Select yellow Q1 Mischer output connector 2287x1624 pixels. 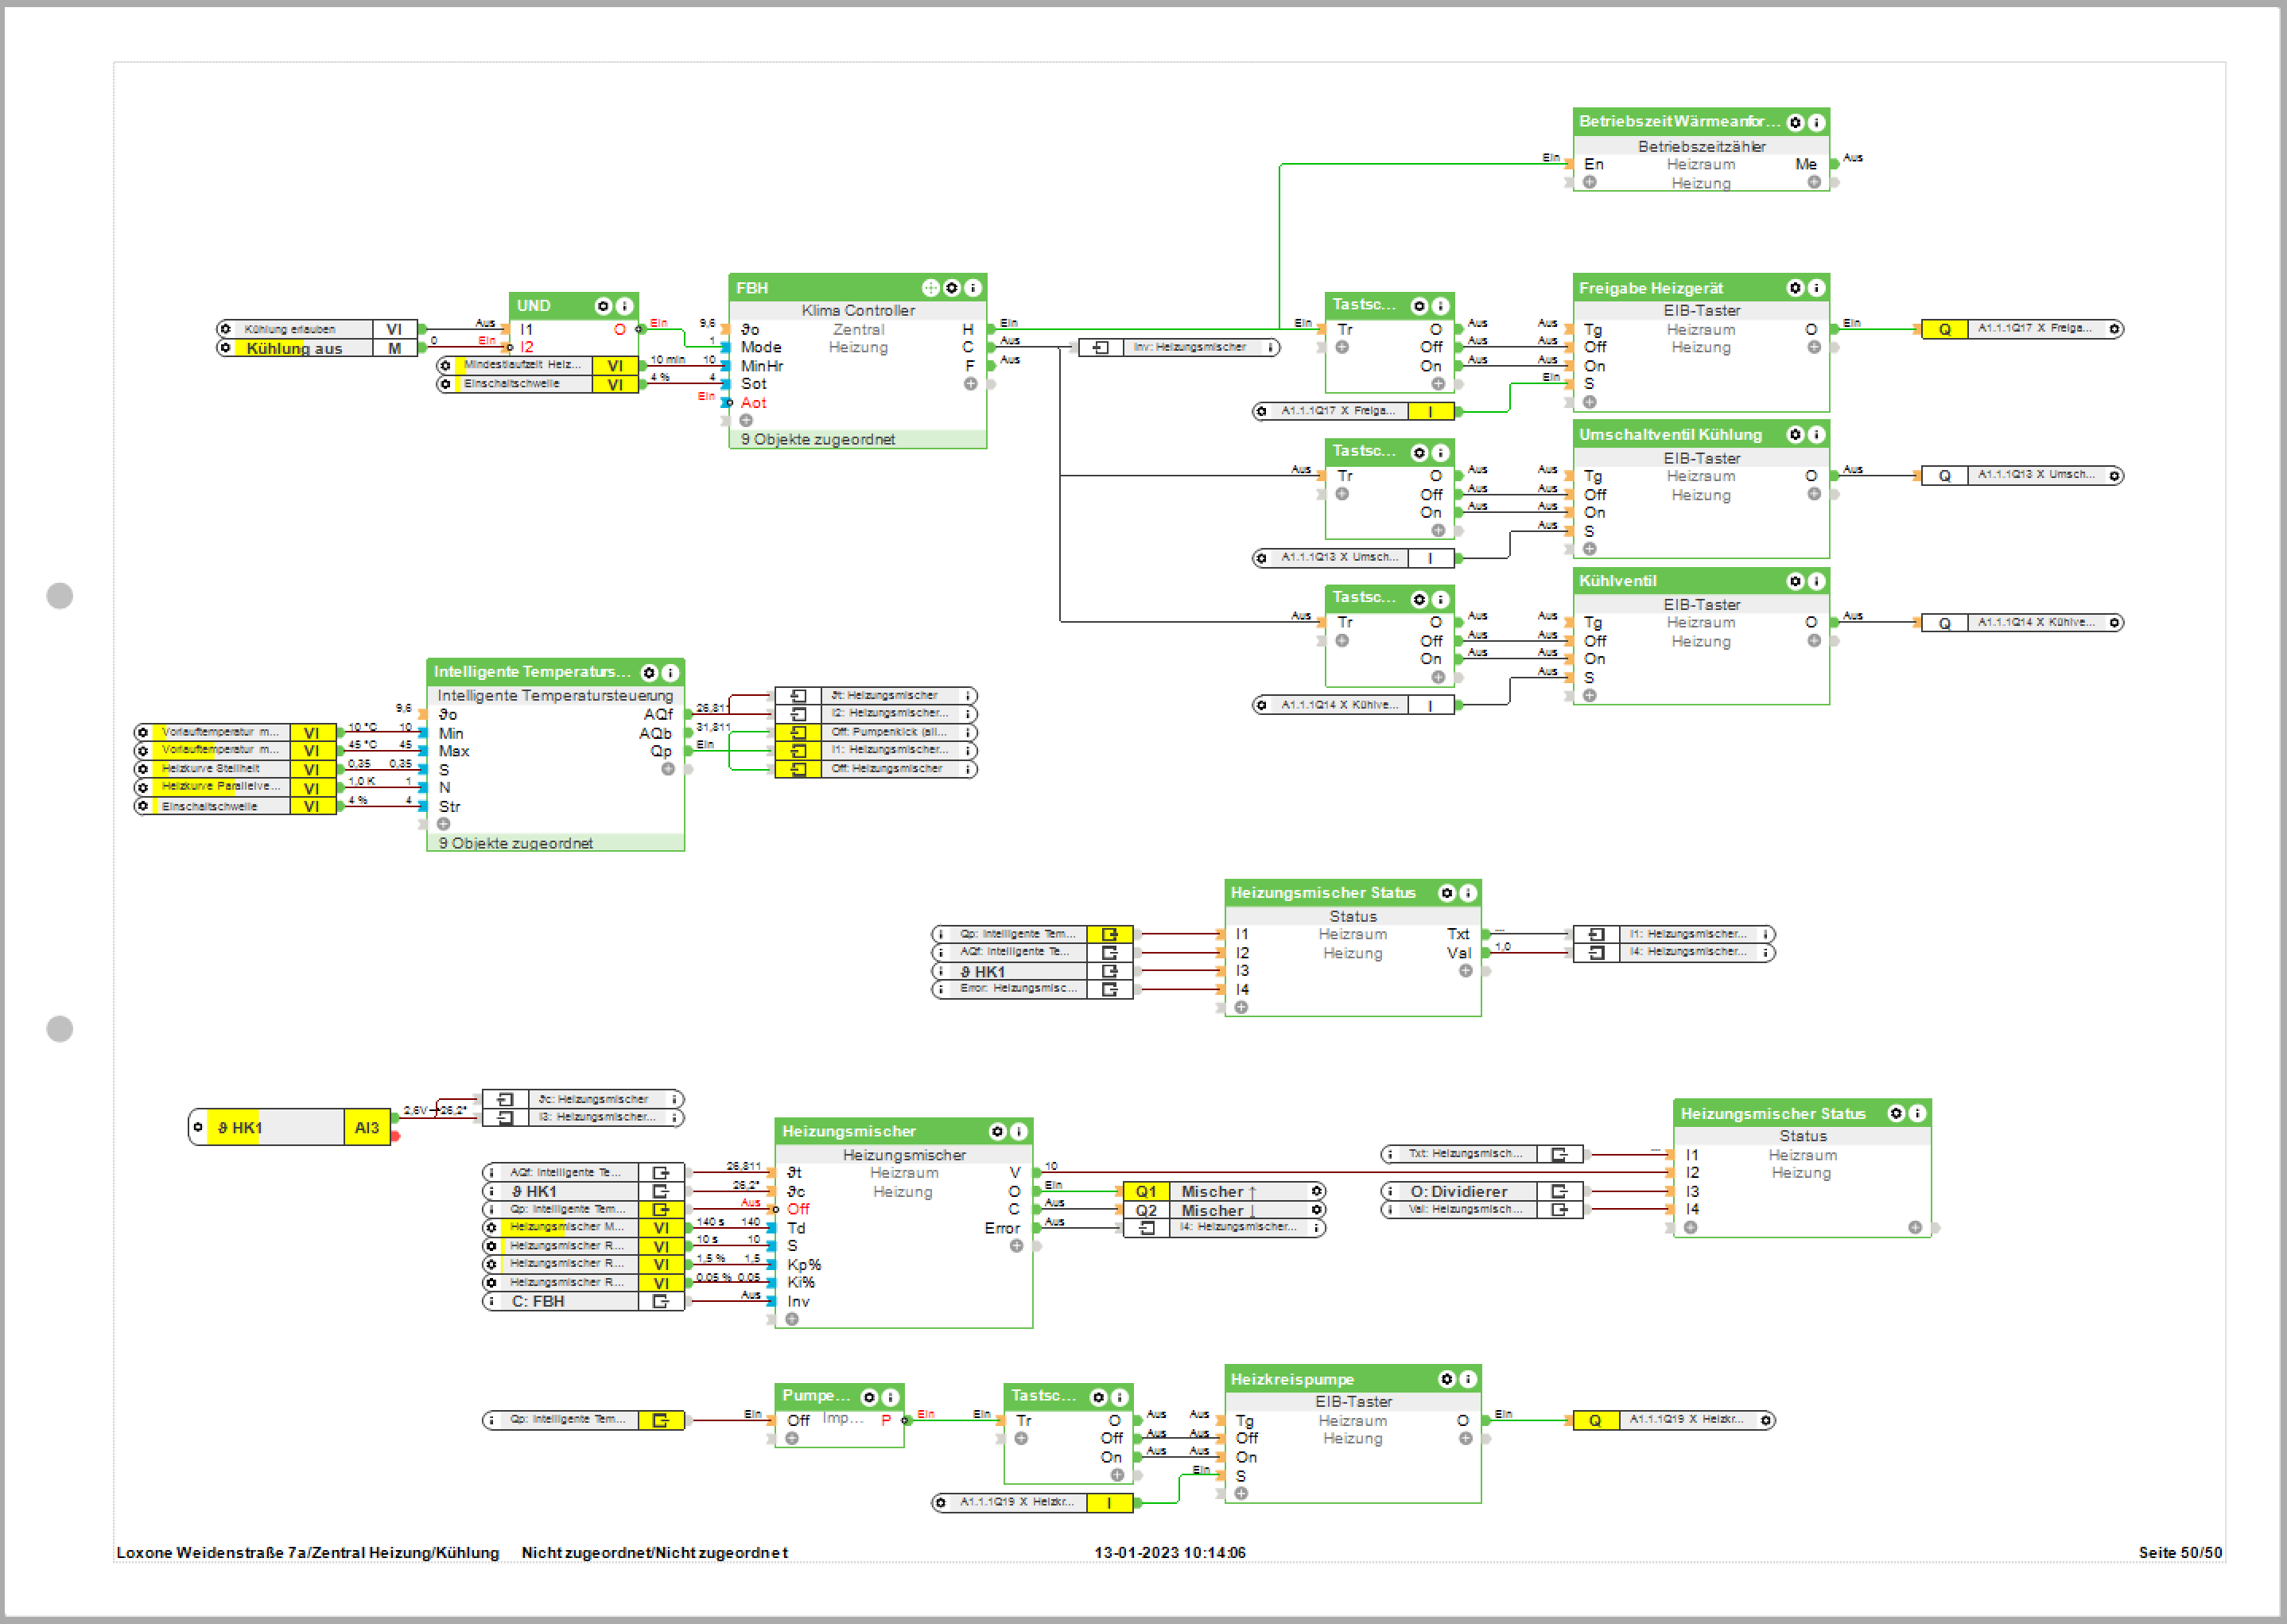pyautogui.click(x=1146, y=1191)
